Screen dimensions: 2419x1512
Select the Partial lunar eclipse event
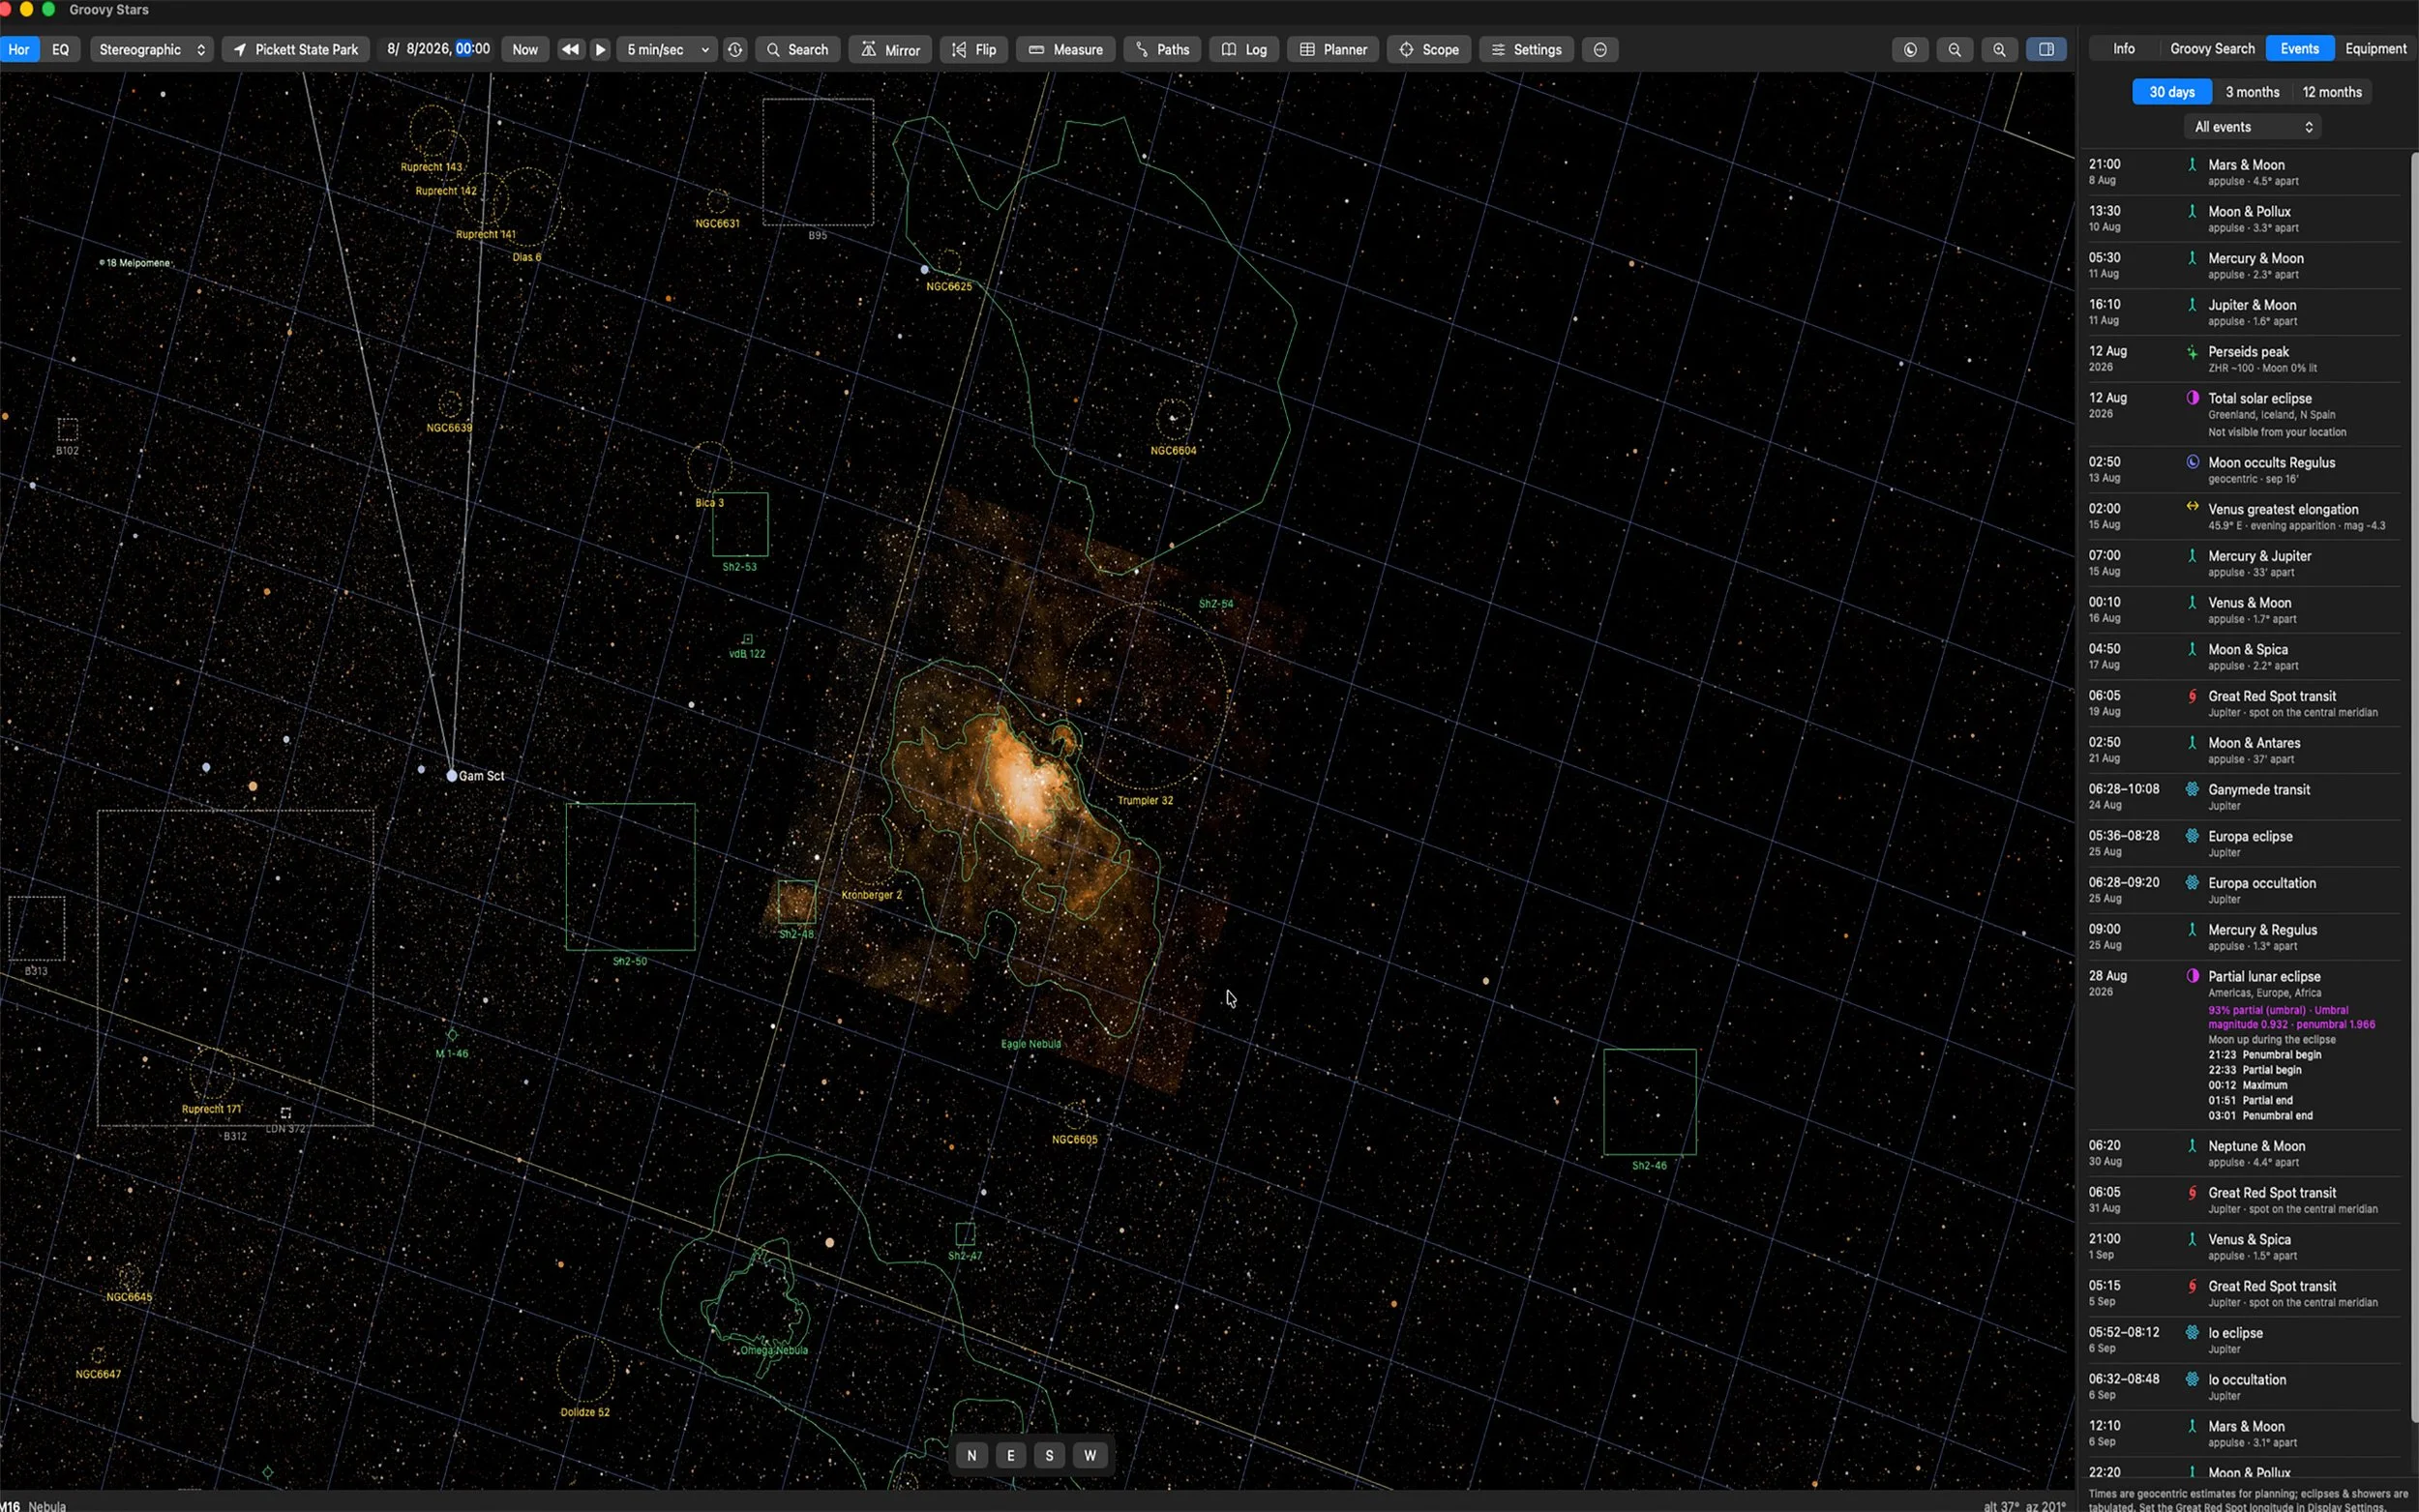tap(2243, 1045)
